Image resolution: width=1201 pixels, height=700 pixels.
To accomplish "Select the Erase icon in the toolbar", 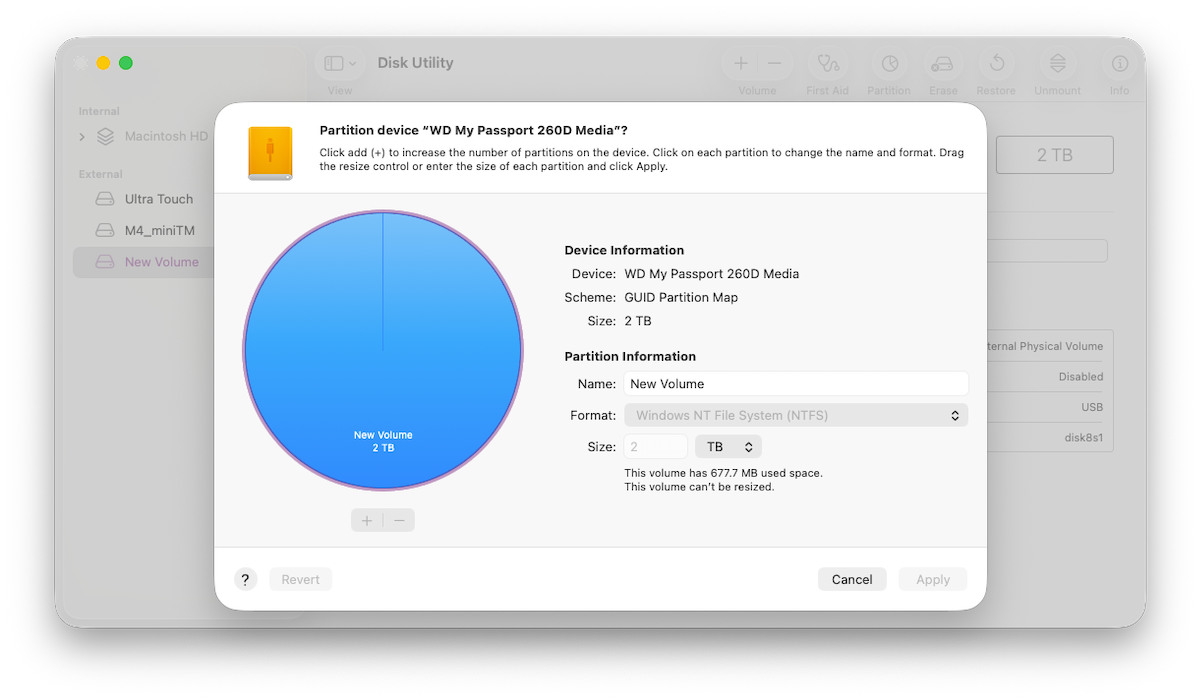I will click(943, 65).
